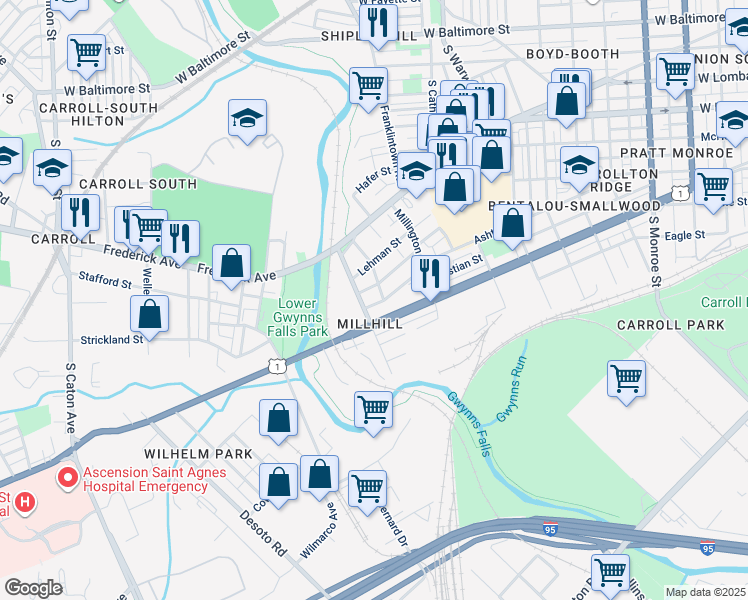Select the Eagle St label

(x=685, y=236)
